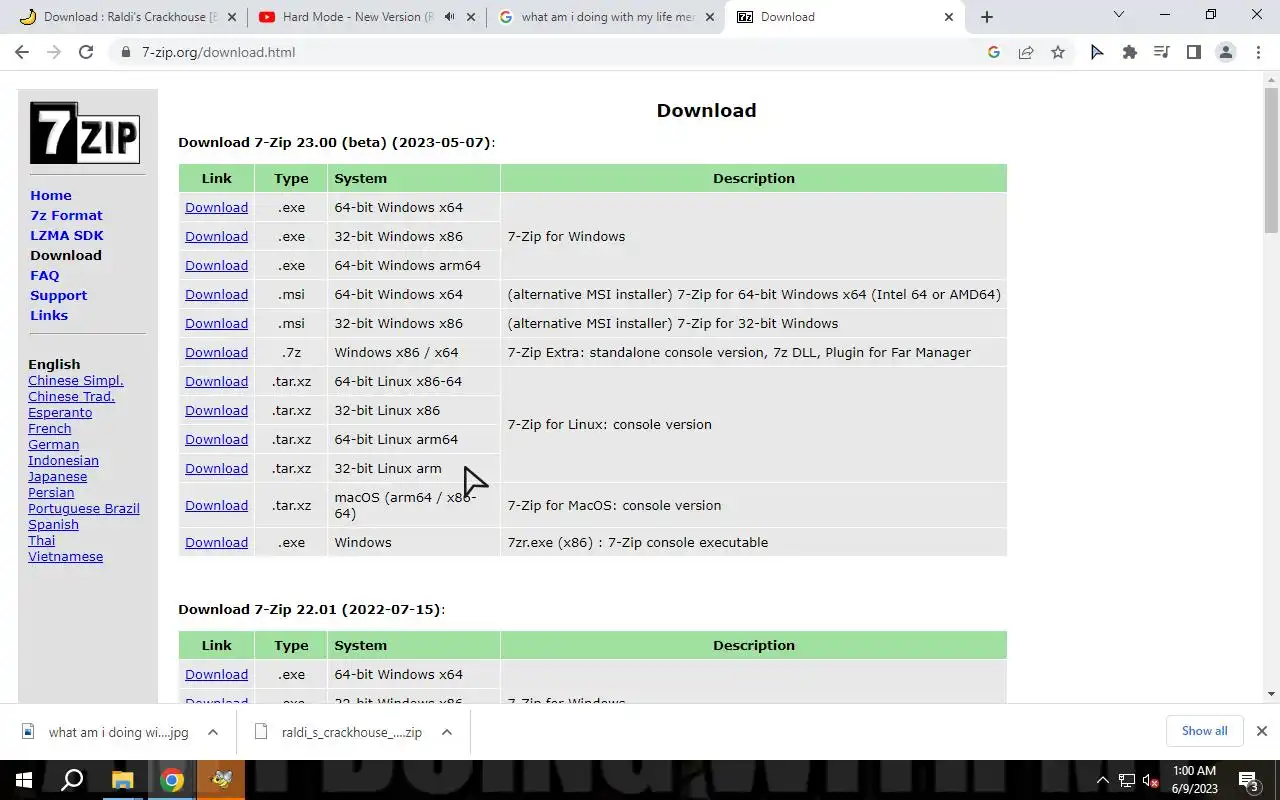Bookmark this page with the star icon
The width and height of the screenshot is (1280, 800).
click(x=1058, y=52)
